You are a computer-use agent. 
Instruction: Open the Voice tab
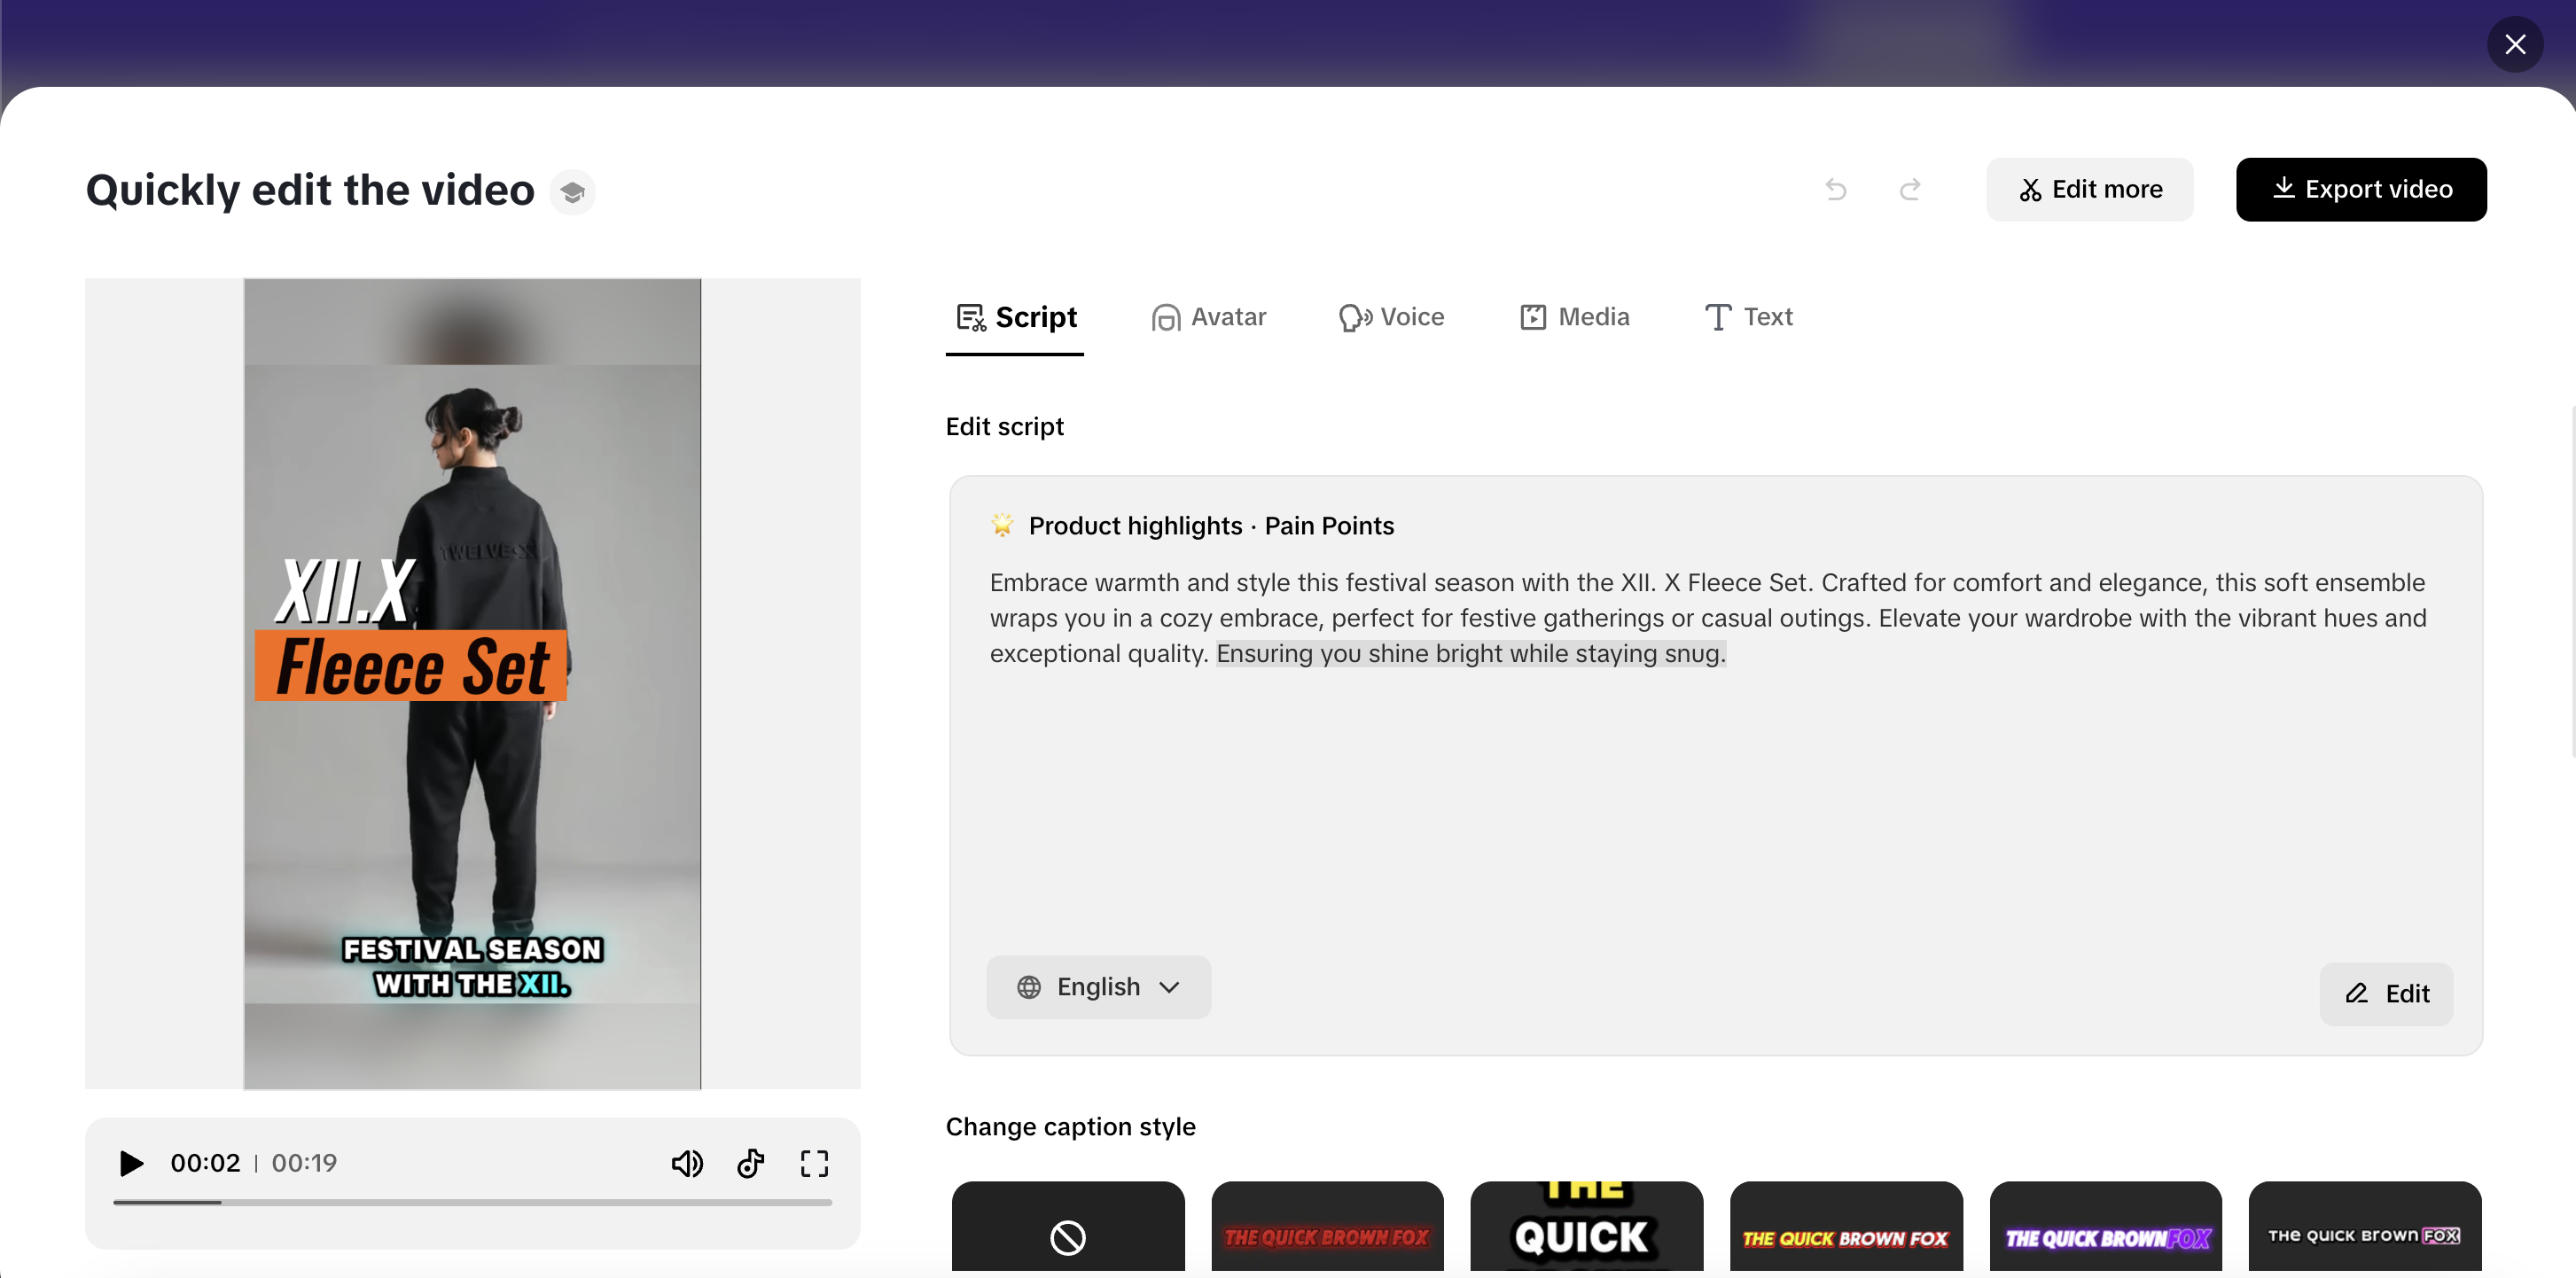tap(1392, 317)
